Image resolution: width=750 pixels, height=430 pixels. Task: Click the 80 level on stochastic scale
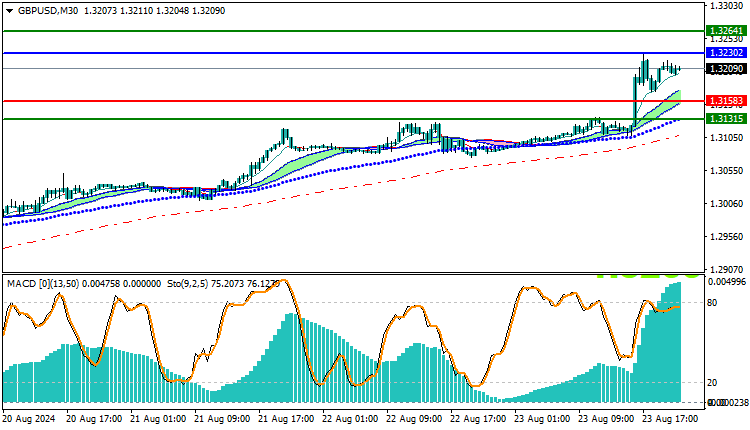[712, 303]
